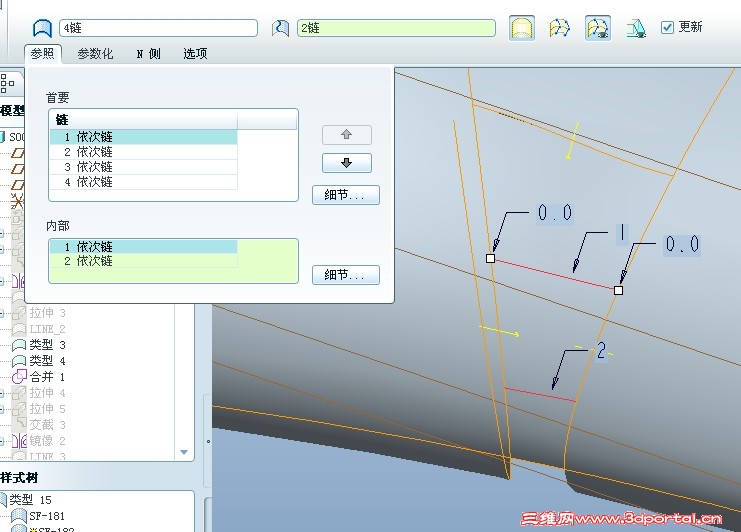Select 类型 15 in the style tree
Image resolution: width=741 pixels, height=532 pixels.
click(30, 500)
